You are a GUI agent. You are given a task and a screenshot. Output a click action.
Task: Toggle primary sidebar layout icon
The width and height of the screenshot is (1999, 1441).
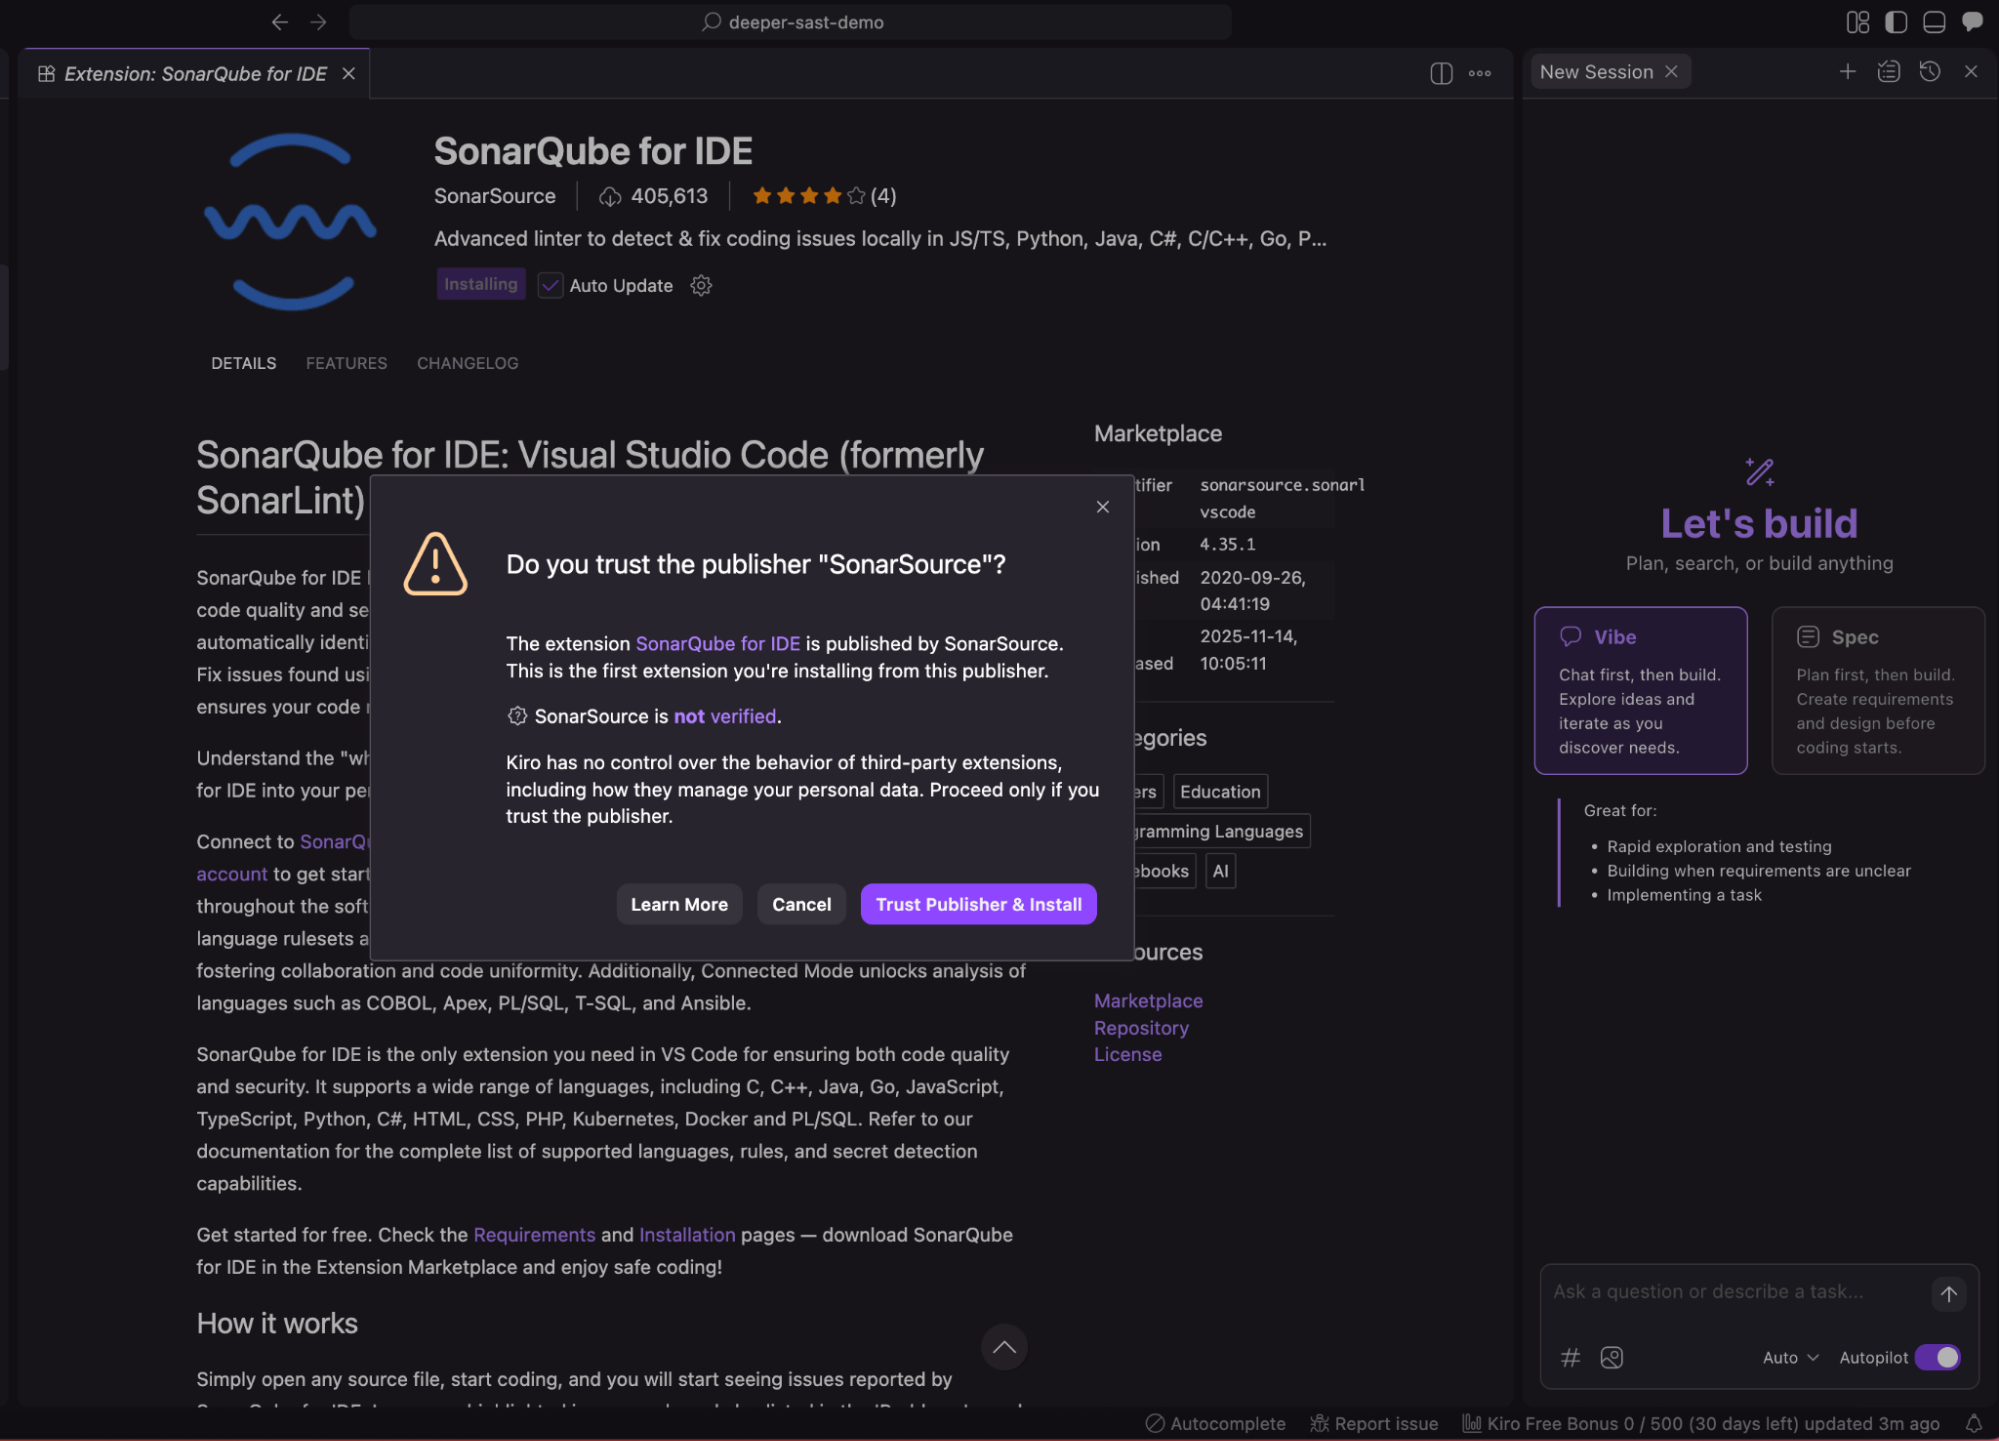[x=1895, y=22]
